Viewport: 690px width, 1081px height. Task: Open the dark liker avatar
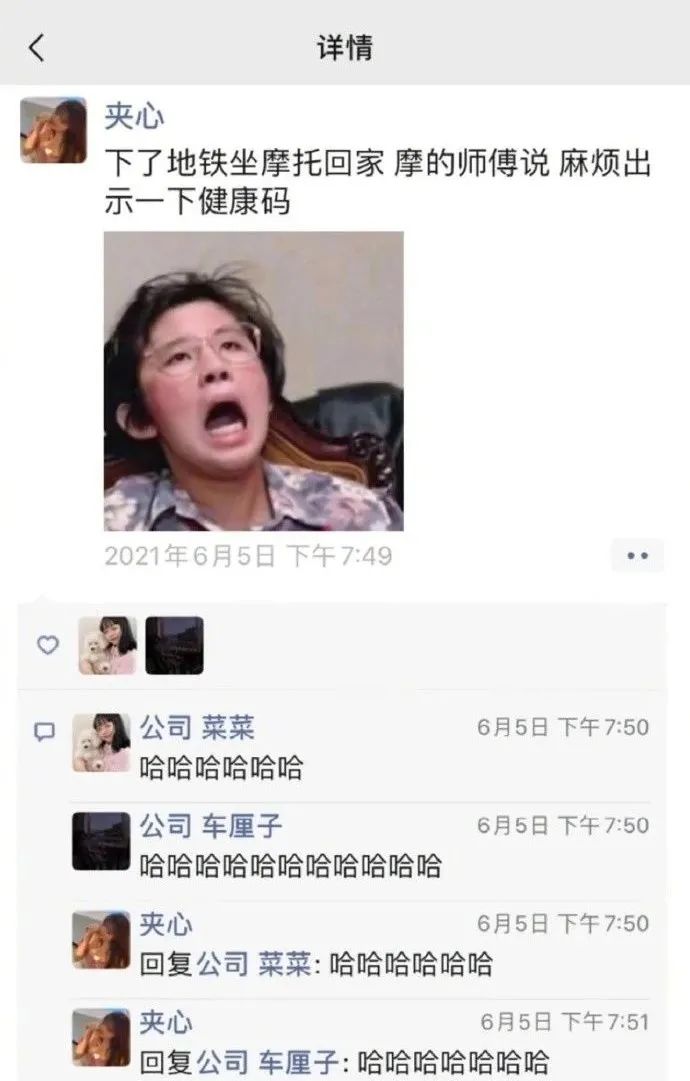point(174,645)
